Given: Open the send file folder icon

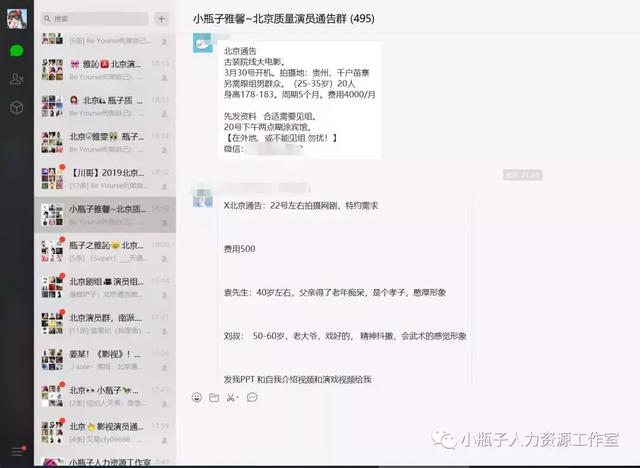Looking at the screenshot, I should pos(214,397).
